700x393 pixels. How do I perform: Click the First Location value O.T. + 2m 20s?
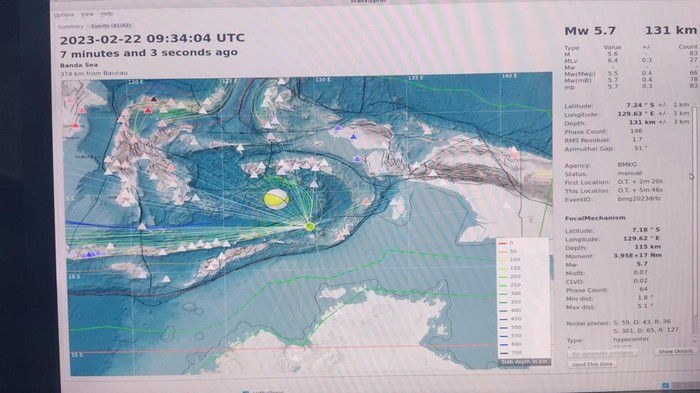point(640,182)
